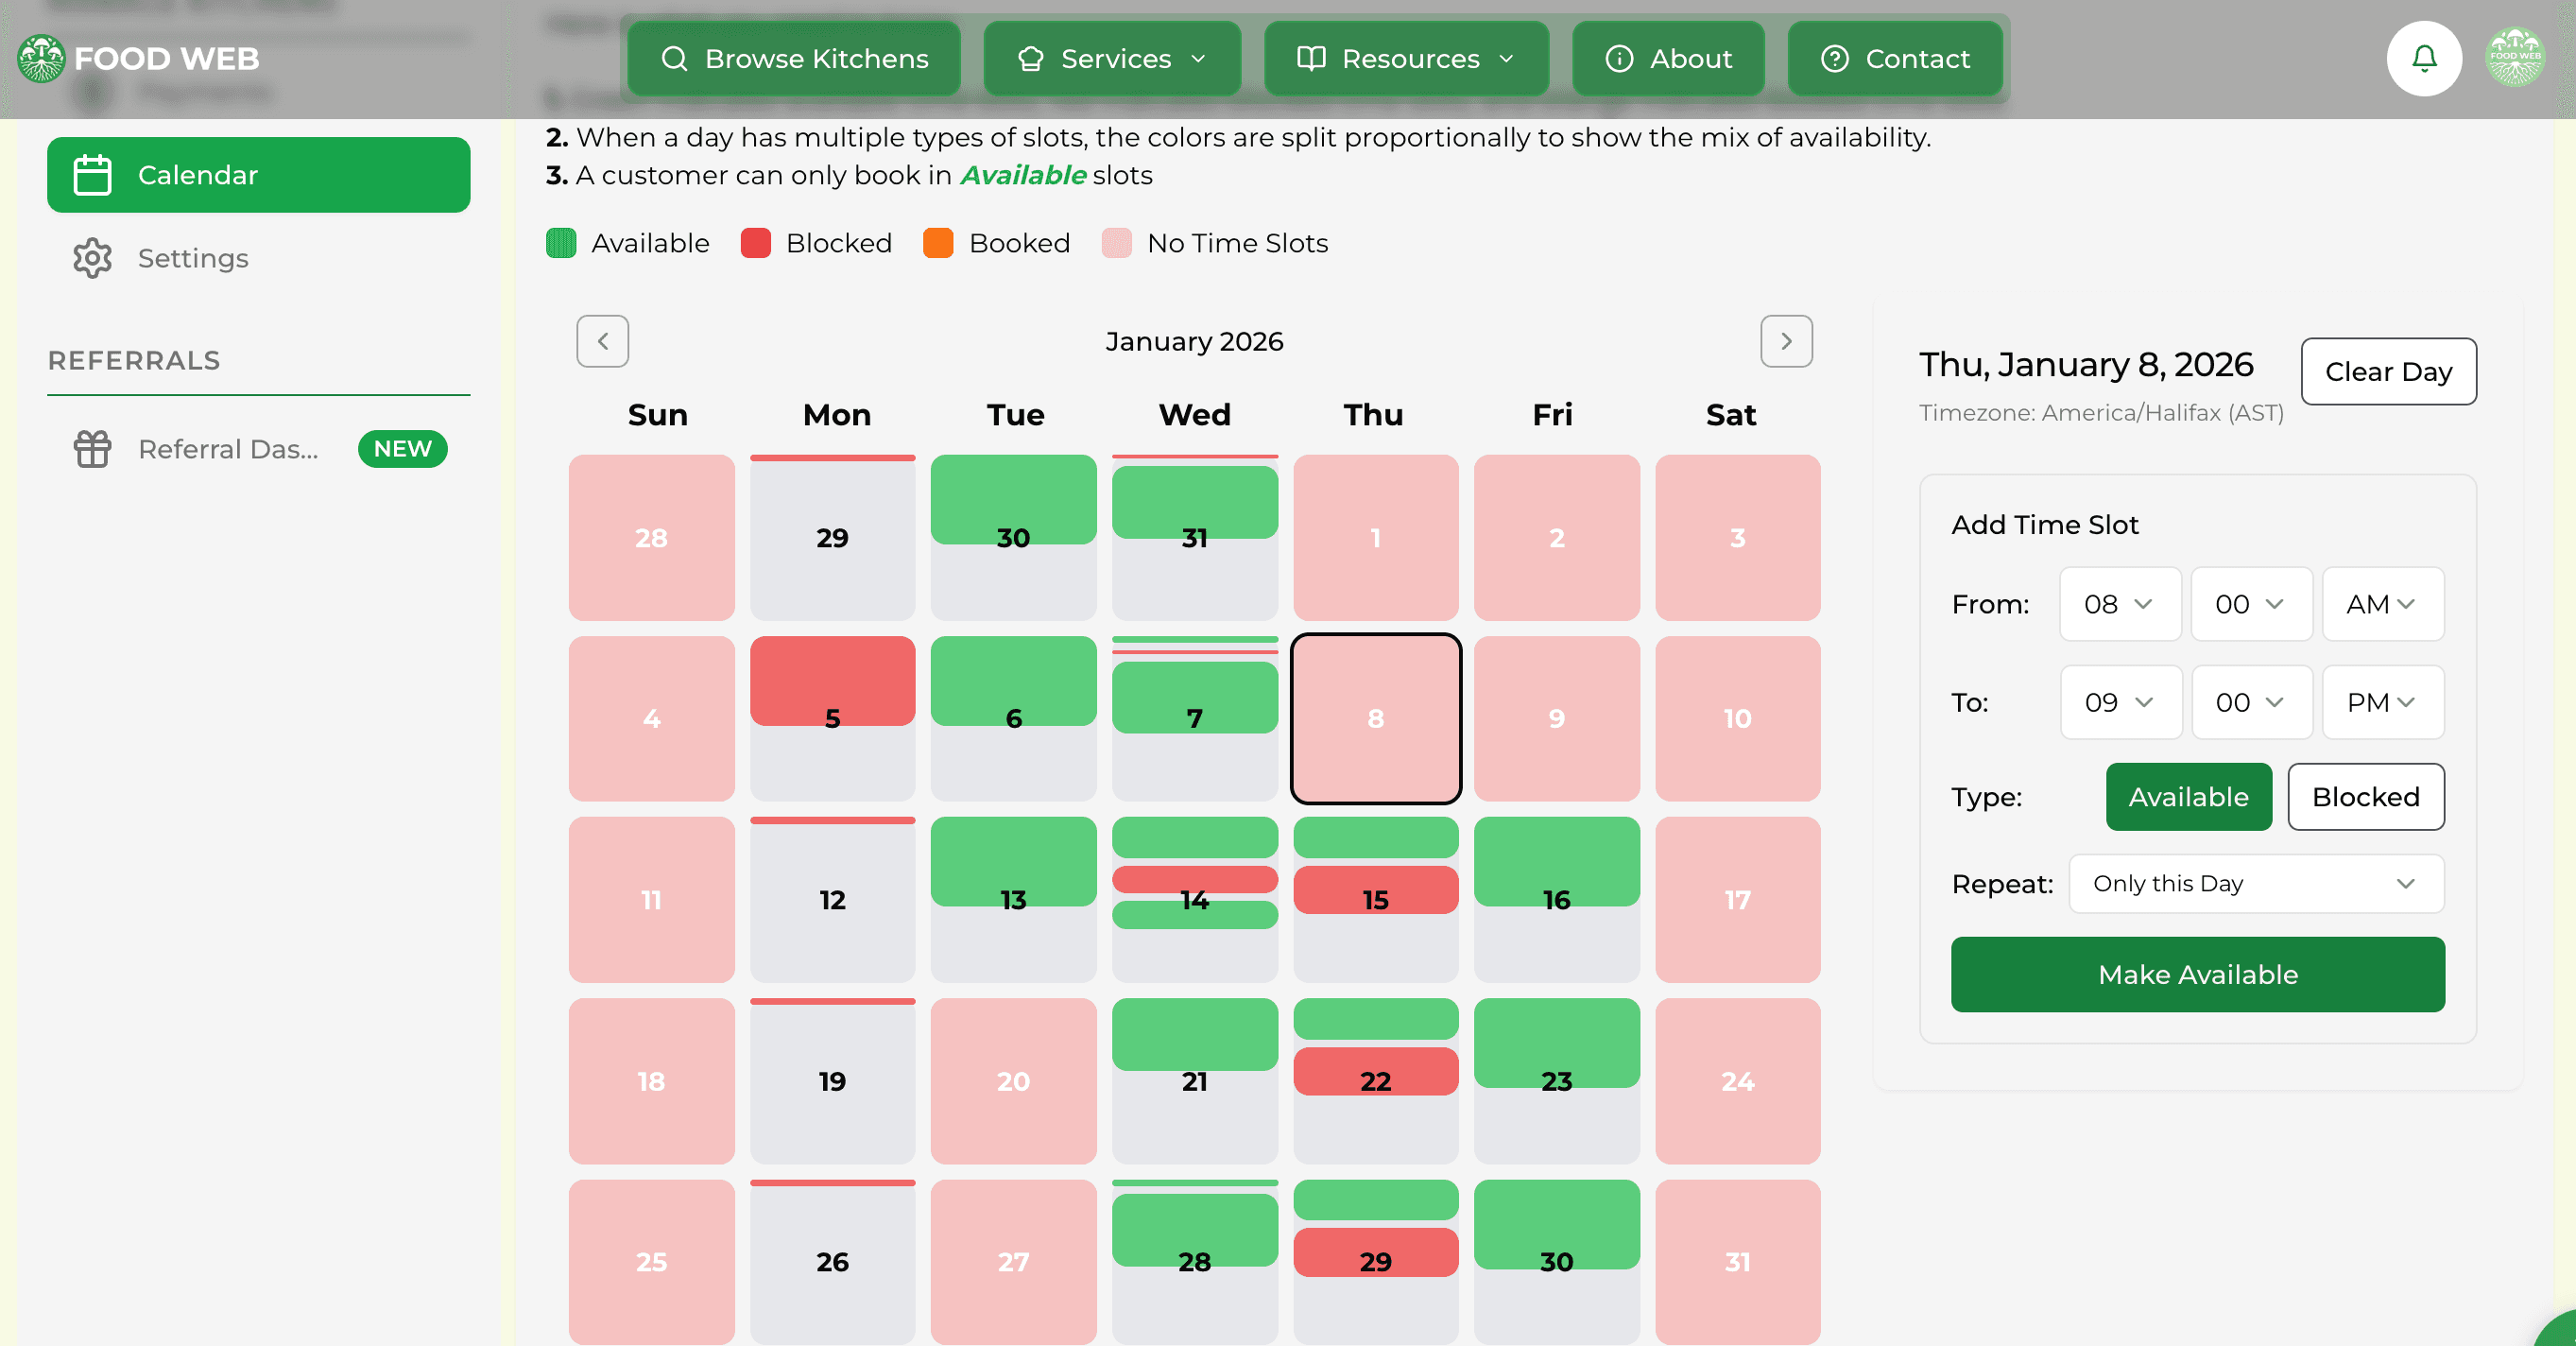The image size is (2576, 1346).
Task: Open the Contact page
Action: pyautogui.click(x=1894, y=59)
